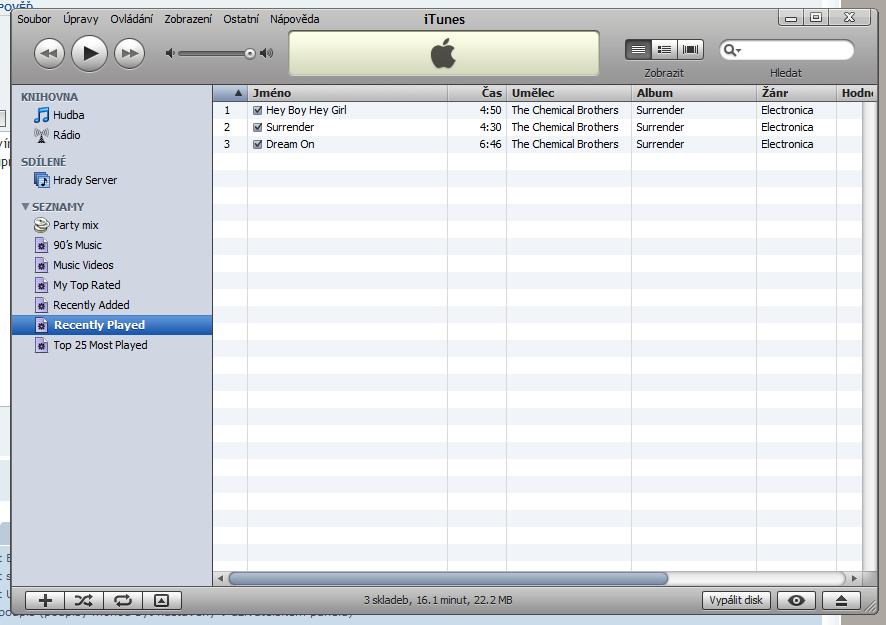886x625 pixels.
Task: Sort by Umělec column header
Action: (568, 93)
